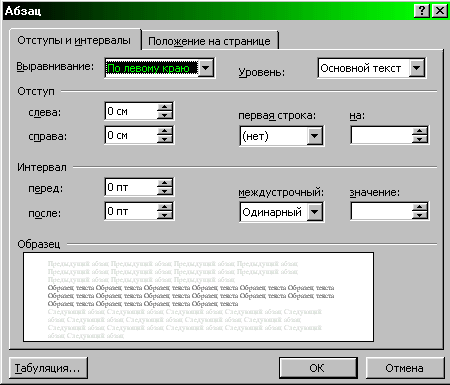Decrease the слева indent value
The height and width of the screenshot is (385, 450).
tap(165, 115)
